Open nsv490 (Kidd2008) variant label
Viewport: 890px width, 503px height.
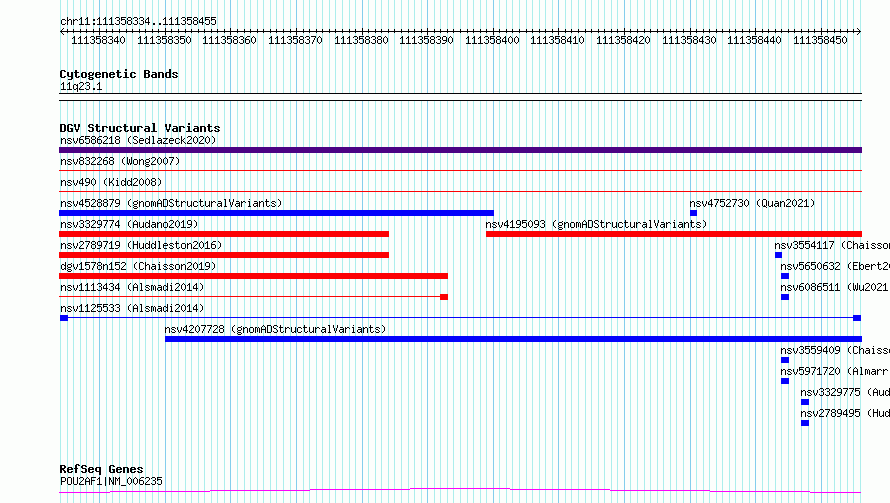click(x=111, y=182)
